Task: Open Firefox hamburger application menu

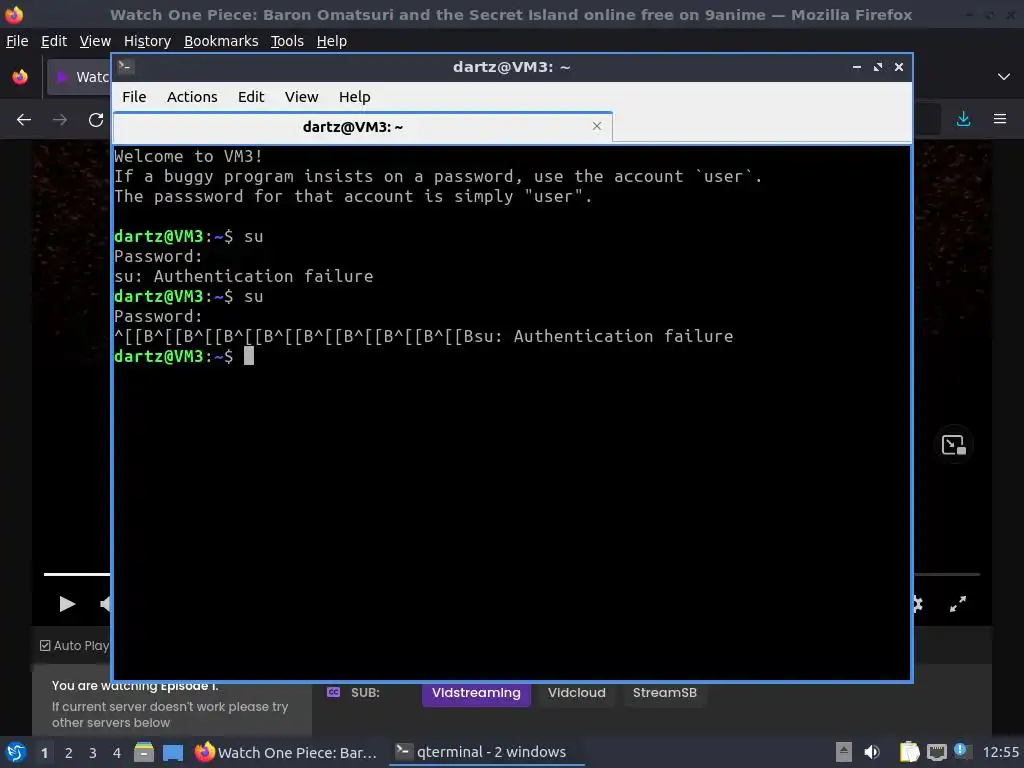Action: (1000, 119)
